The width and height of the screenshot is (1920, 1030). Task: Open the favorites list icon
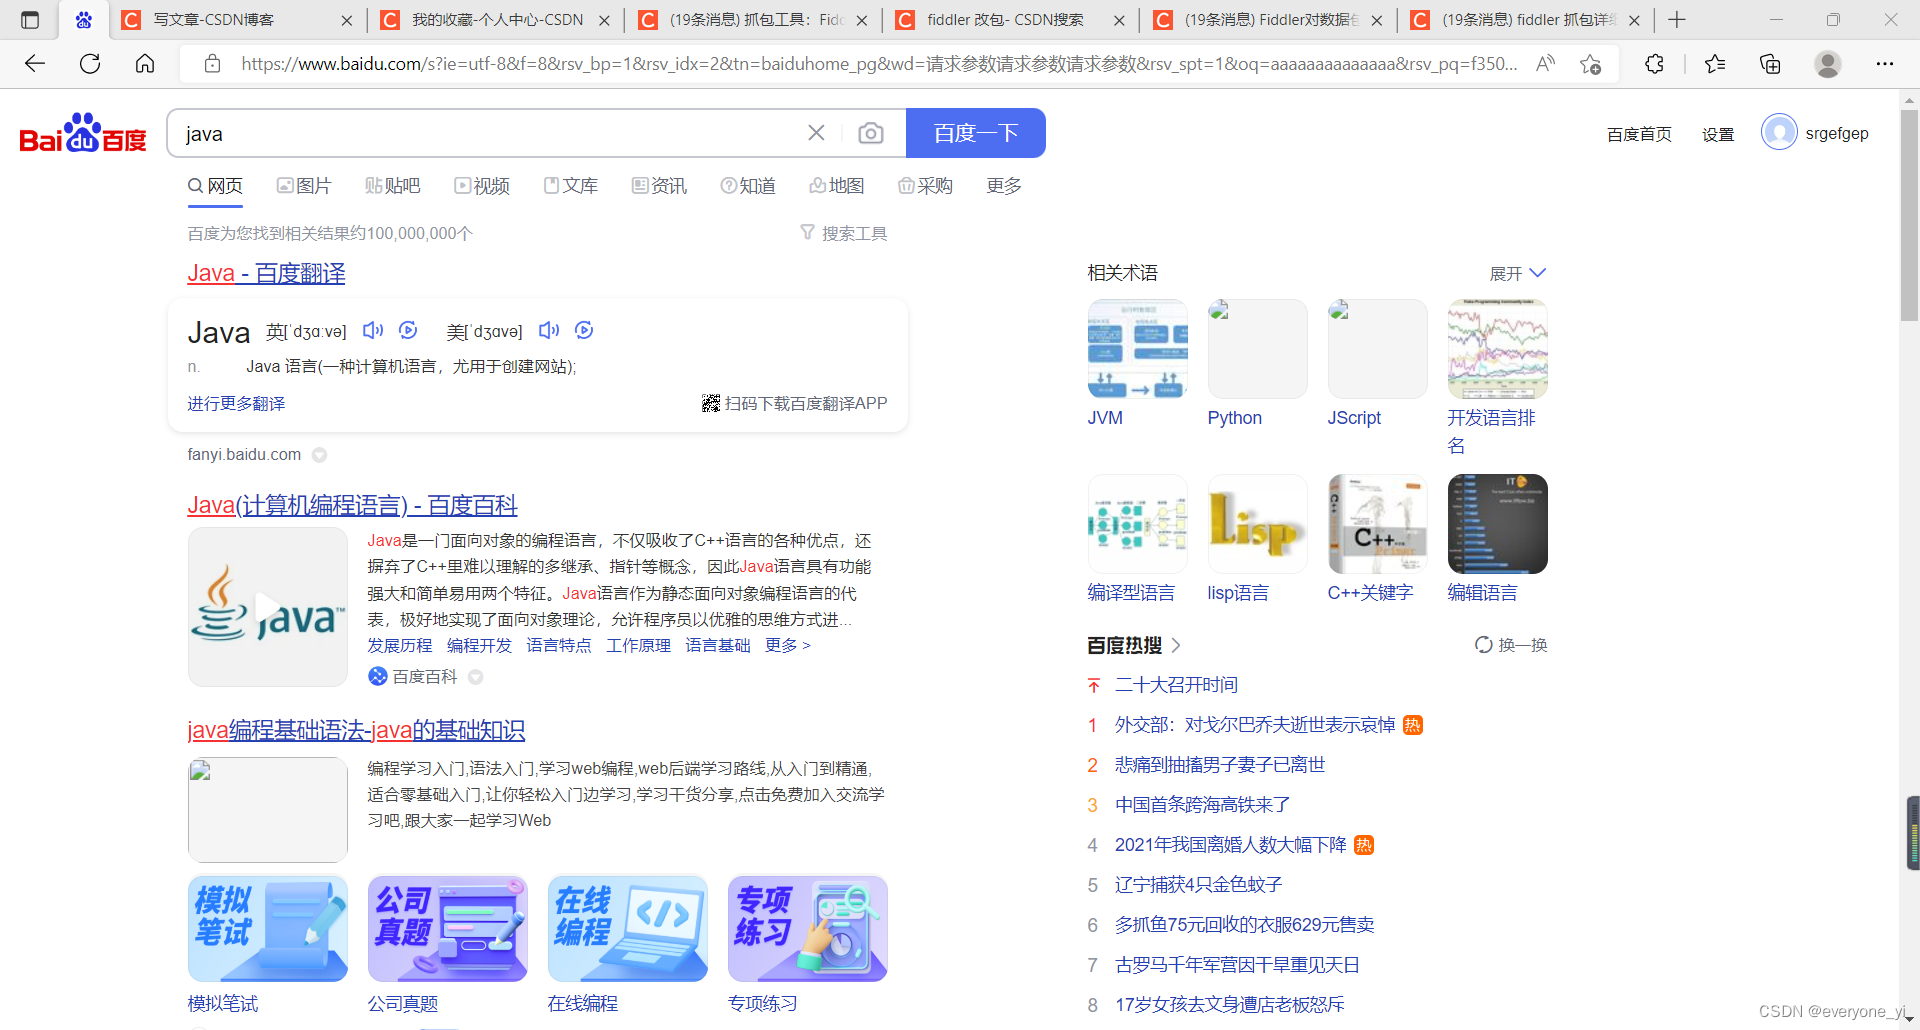(x=1715, y=64)
